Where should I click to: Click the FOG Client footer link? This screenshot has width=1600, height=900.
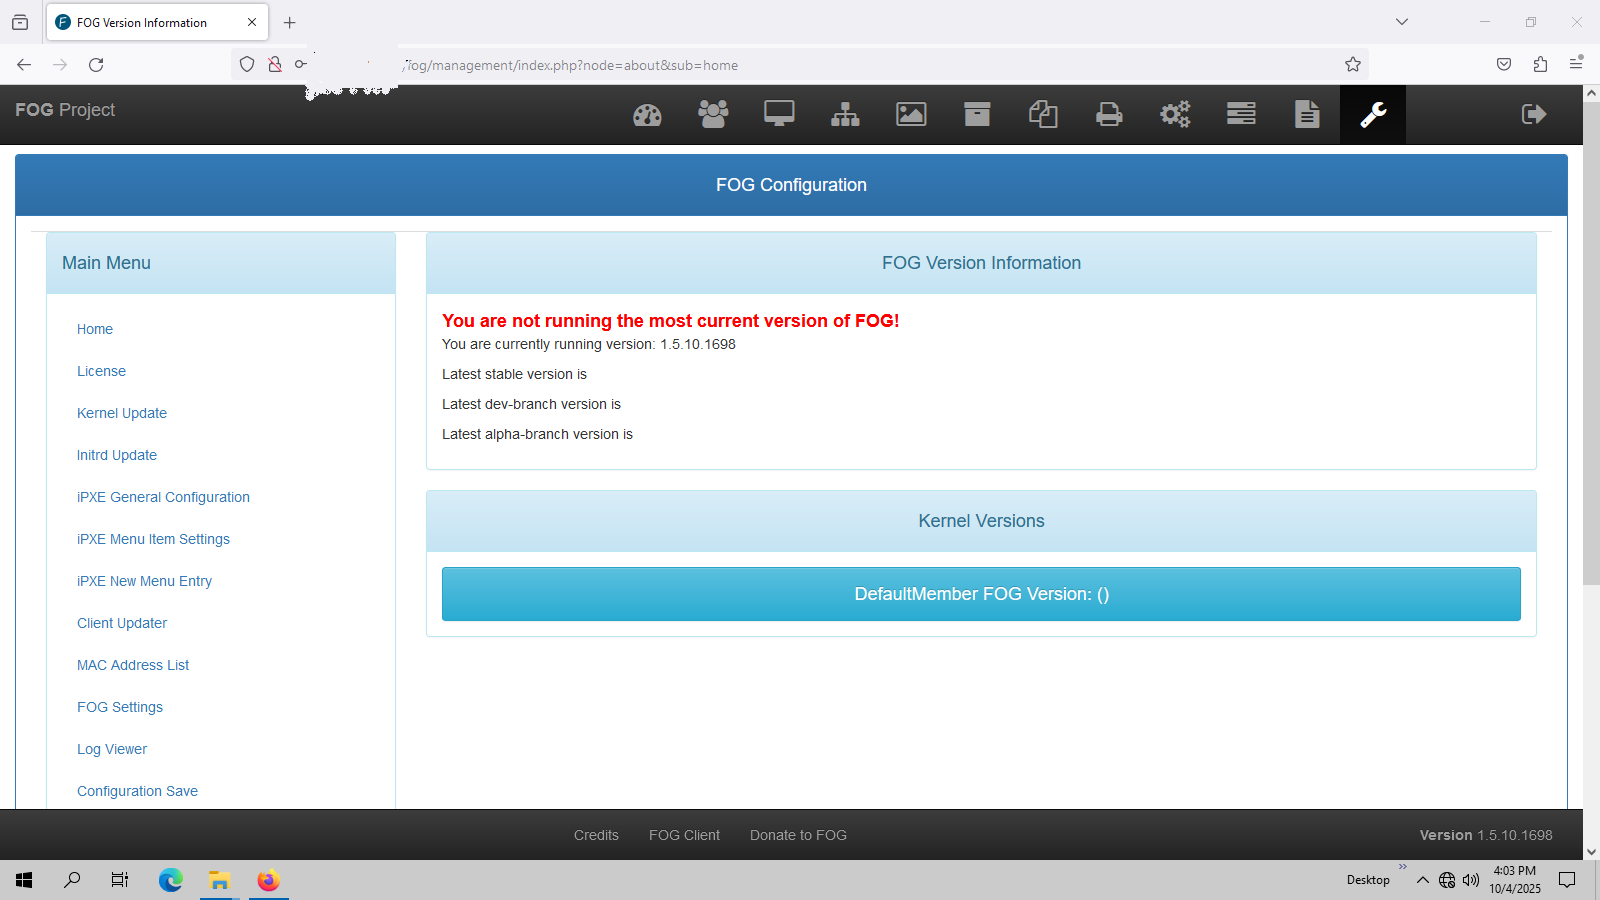[684, 835]
